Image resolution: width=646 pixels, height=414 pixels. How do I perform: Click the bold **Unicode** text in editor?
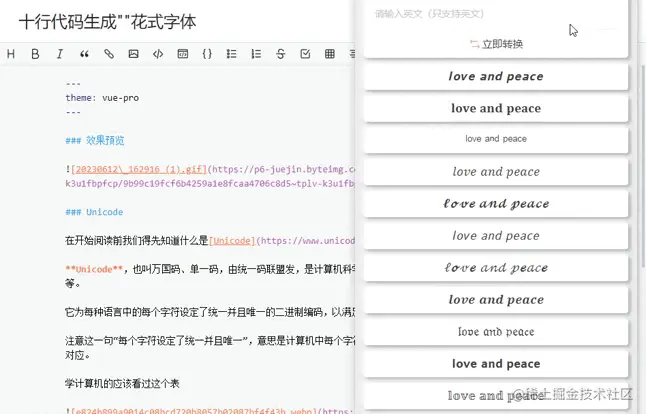click(94, 269)
